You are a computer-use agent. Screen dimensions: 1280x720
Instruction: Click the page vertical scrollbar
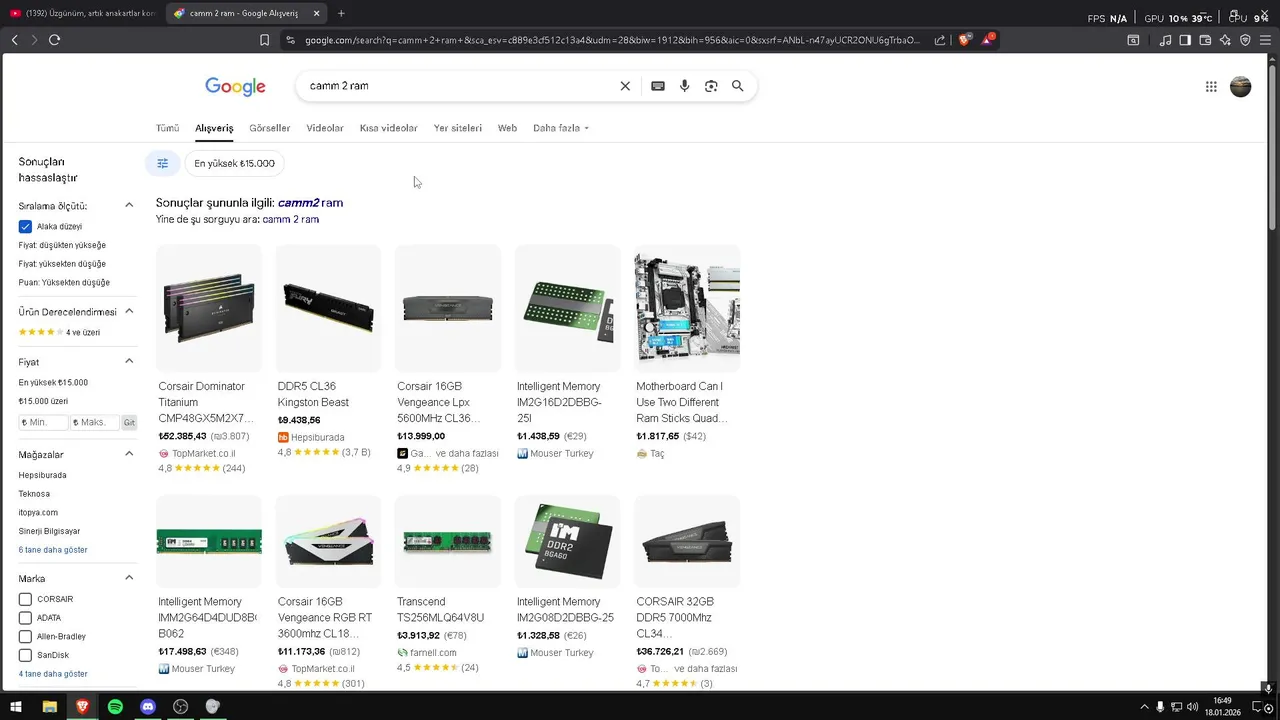1273,150
